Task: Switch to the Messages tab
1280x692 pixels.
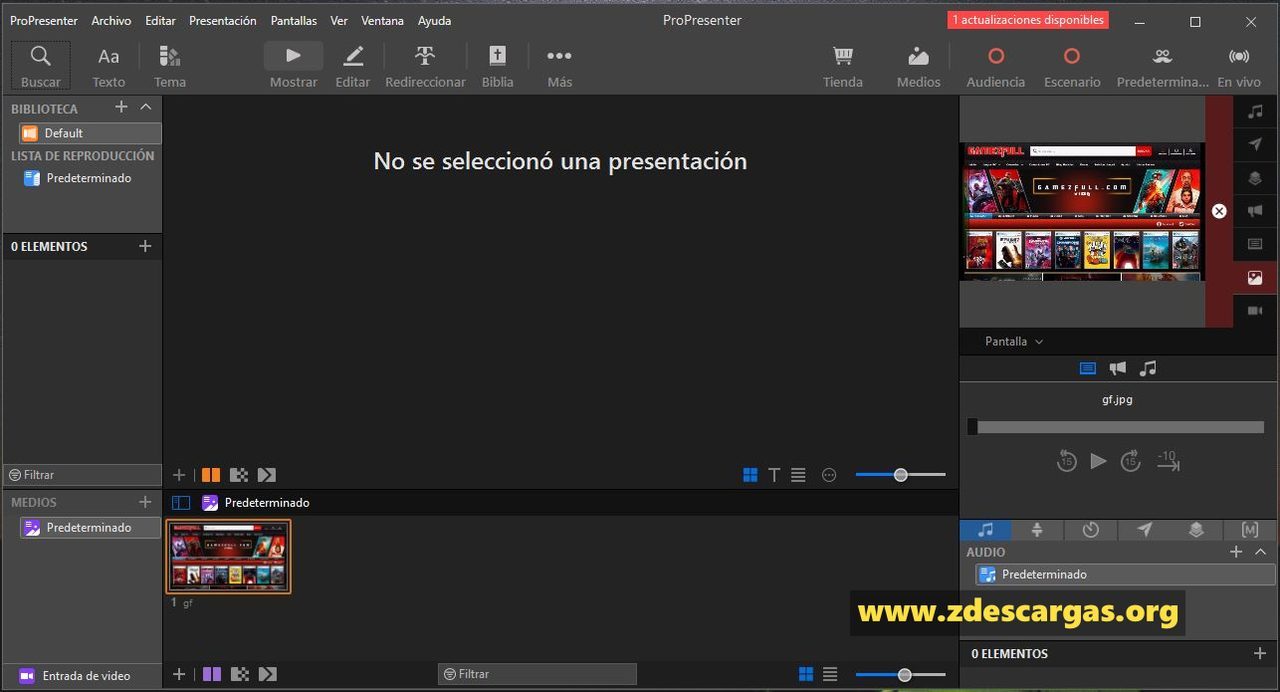Action: (1144, 530)
